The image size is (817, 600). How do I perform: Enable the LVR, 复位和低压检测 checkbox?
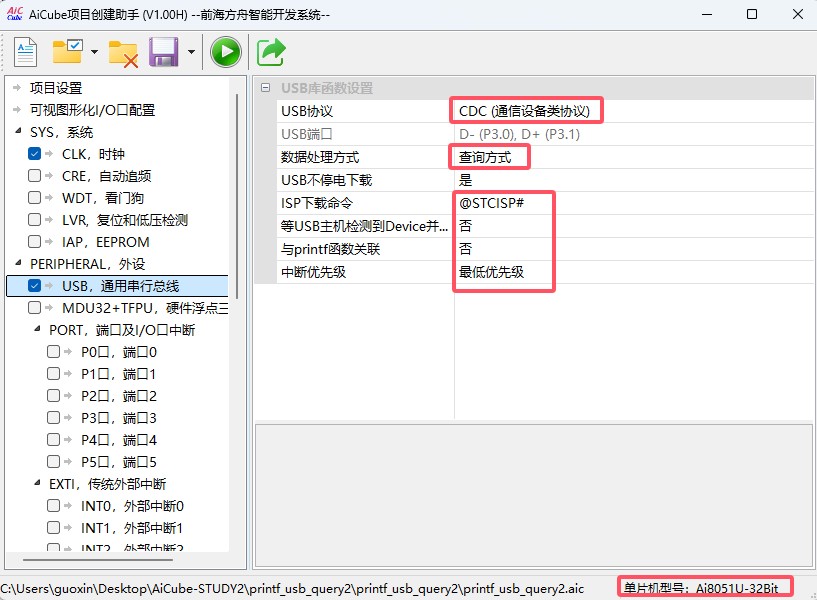click(34, 219)
